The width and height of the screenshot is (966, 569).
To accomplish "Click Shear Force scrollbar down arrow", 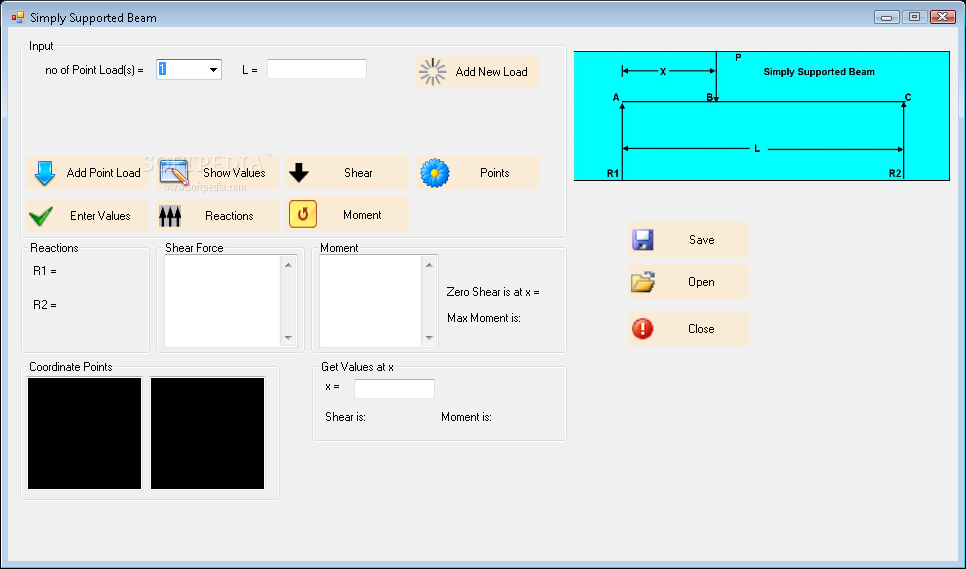I will click(288, 338).
